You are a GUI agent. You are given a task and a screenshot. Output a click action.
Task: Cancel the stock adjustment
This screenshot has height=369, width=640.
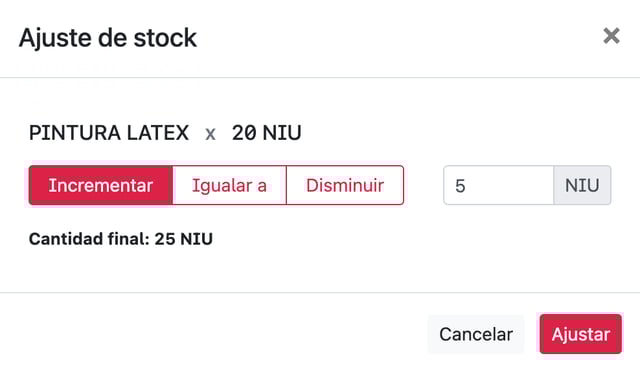coord(476,334)
